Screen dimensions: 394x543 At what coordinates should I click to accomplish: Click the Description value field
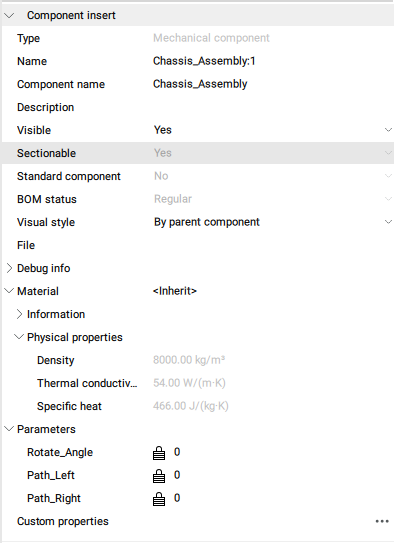coord(272,107)
